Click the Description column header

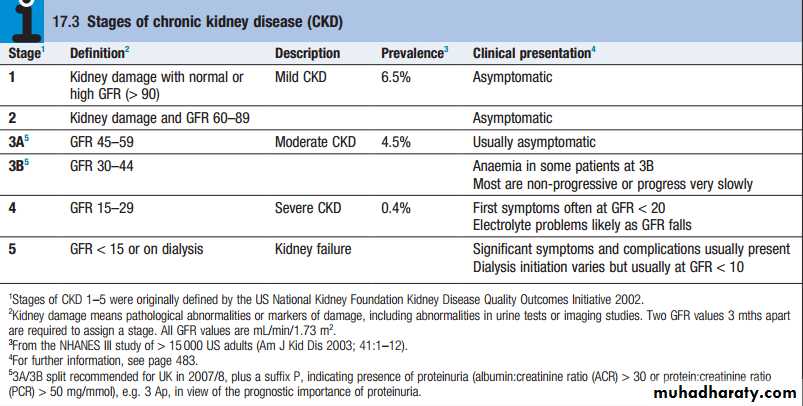click(307, 53)
